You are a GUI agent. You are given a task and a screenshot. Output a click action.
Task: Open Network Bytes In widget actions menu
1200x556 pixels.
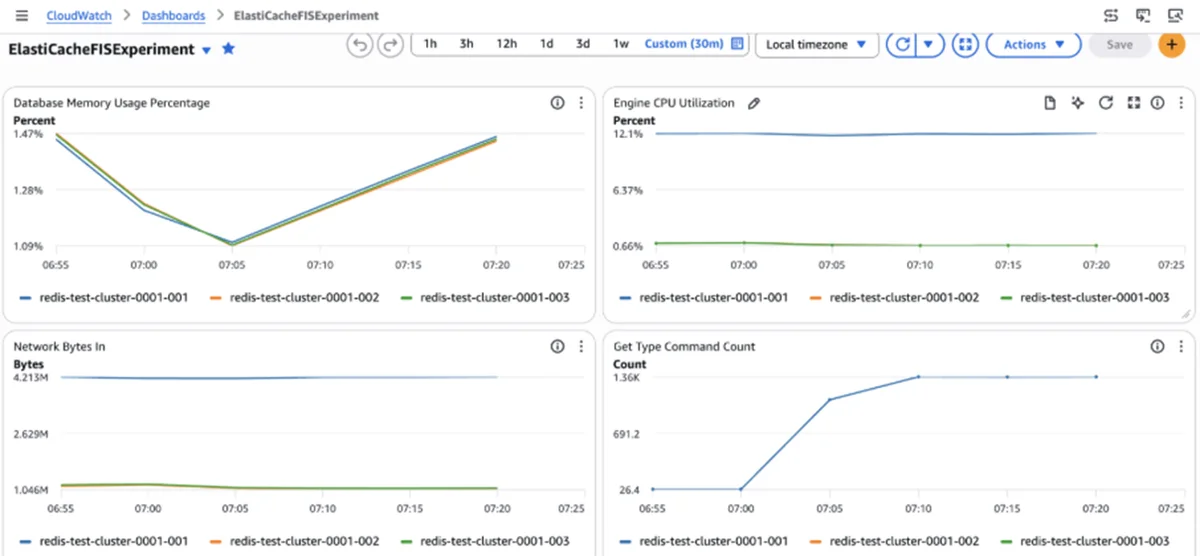(581, 346)
